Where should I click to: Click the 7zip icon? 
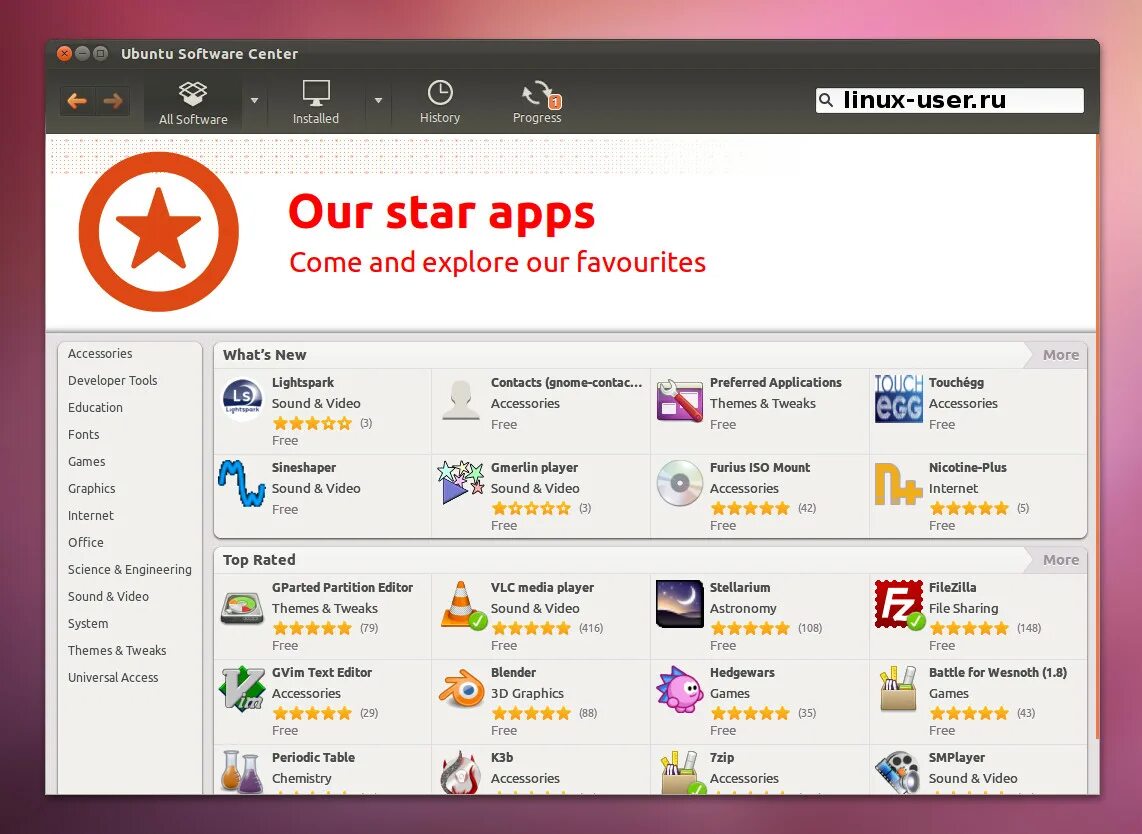point(683,772)
